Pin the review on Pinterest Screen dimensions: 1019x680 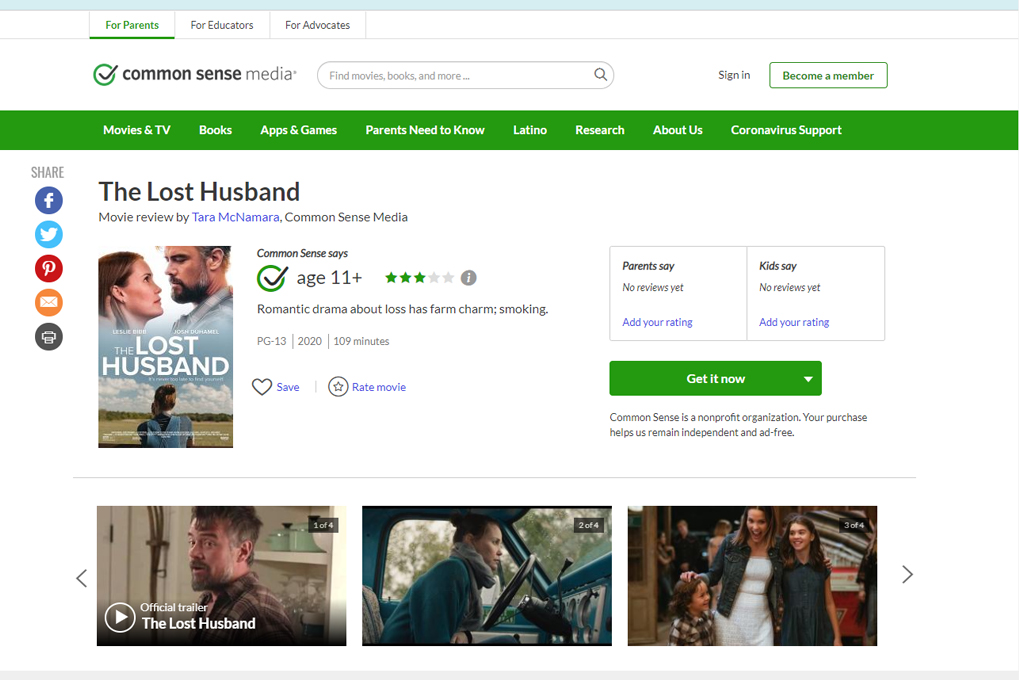[x=49, y=268]
